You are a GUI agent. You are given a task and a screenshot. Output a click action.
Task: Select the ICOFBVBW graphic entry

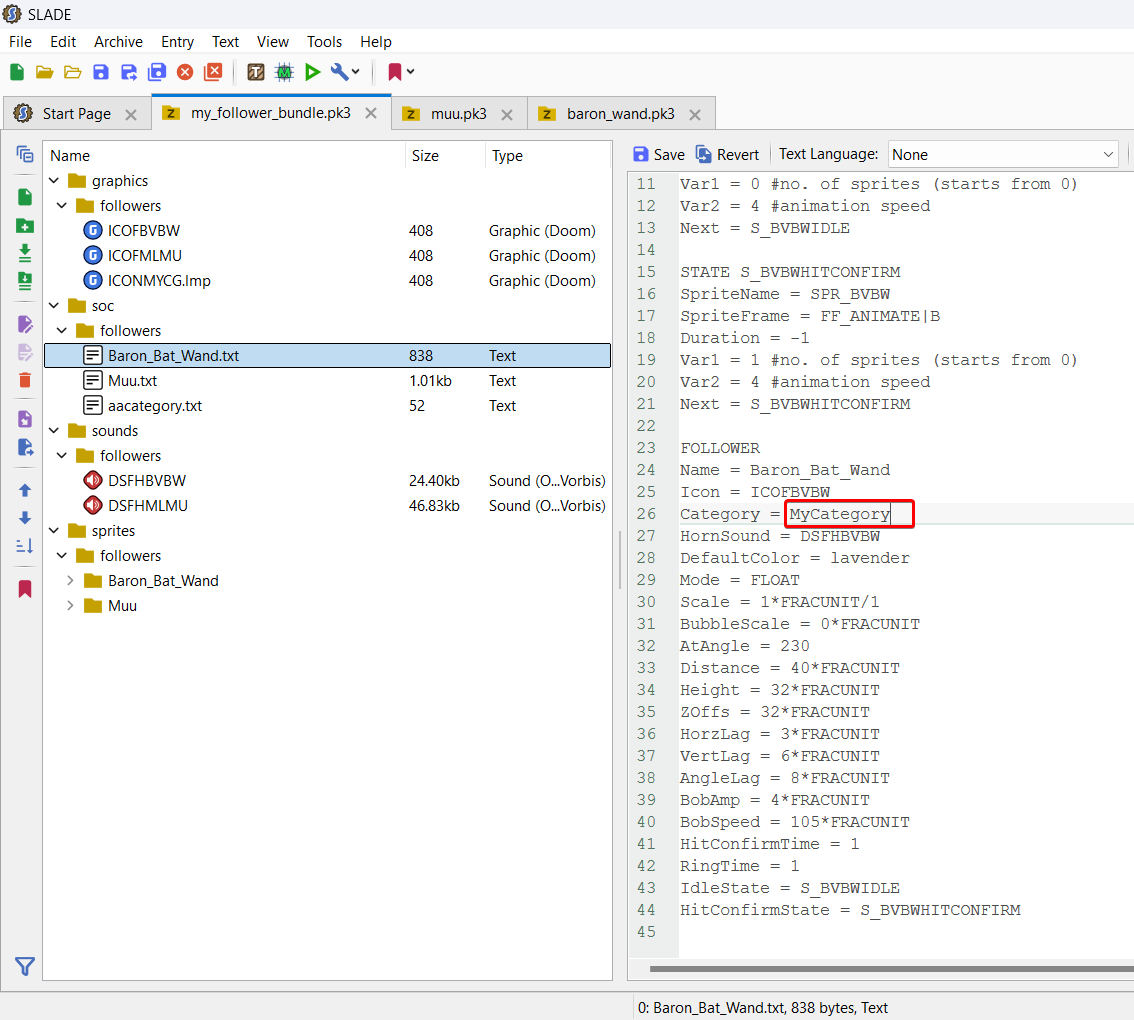[328, 231]
